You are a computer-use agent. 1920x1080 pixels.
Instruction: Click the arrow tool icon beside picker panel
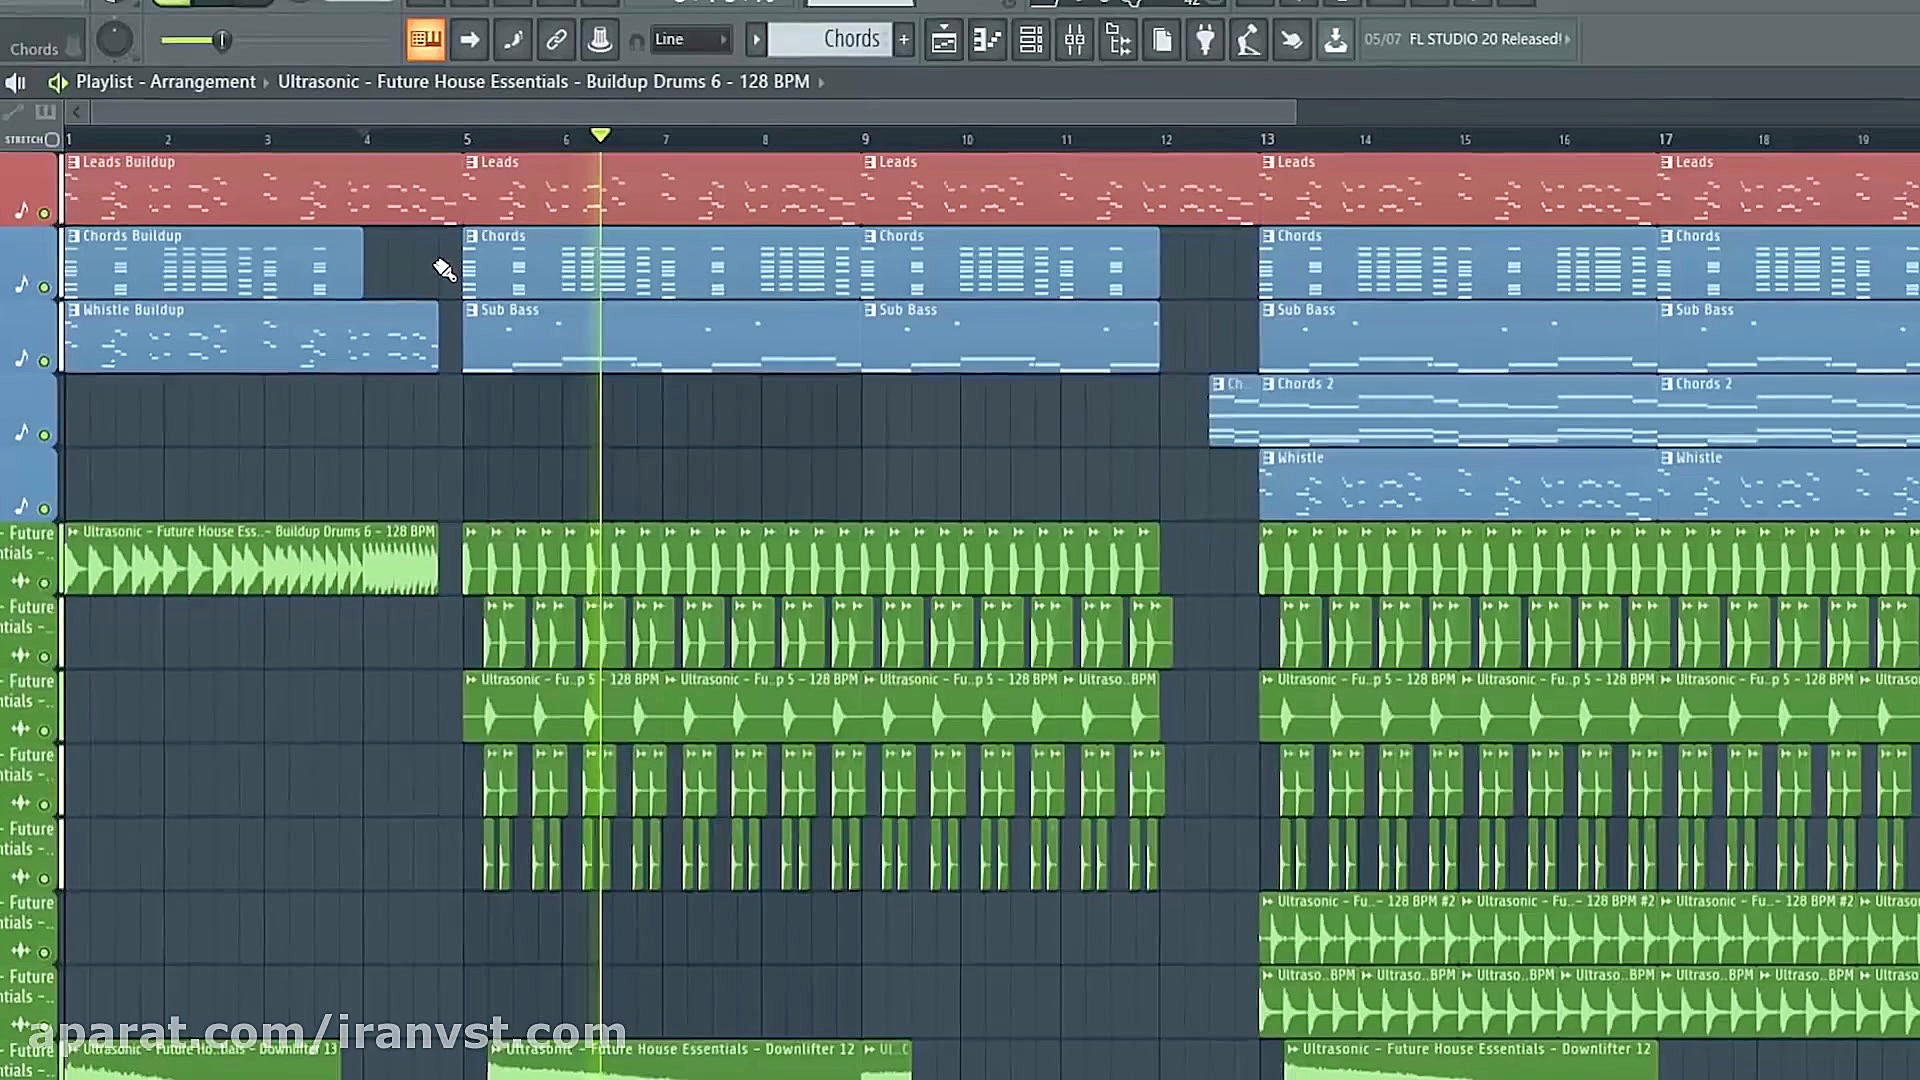tap(469, 40)
